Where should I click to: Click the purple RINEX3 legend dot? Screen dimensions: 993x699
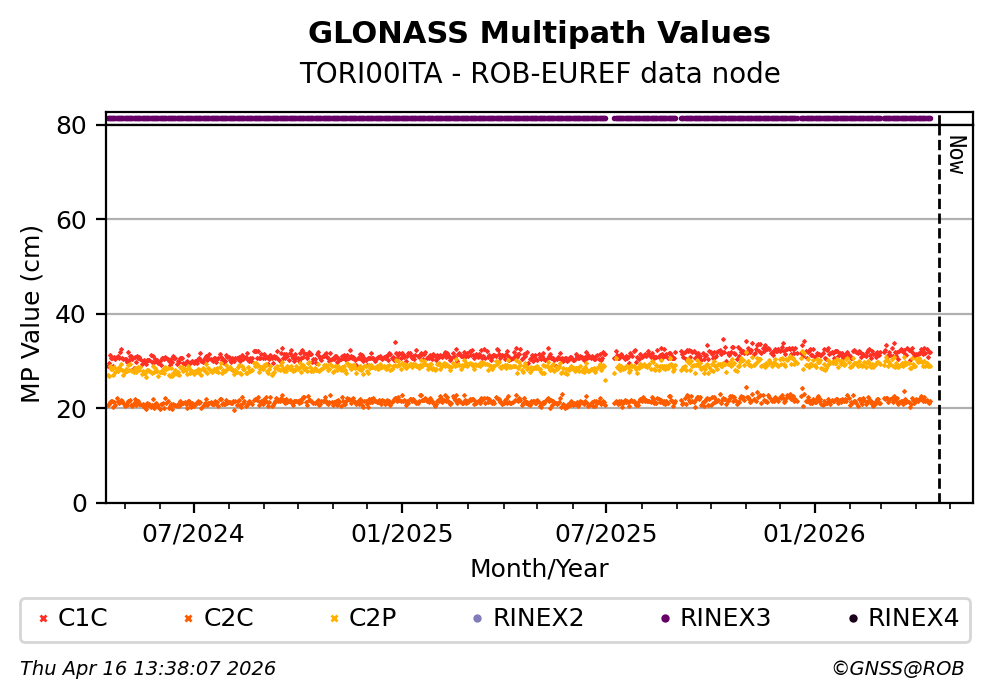[665, 619]
